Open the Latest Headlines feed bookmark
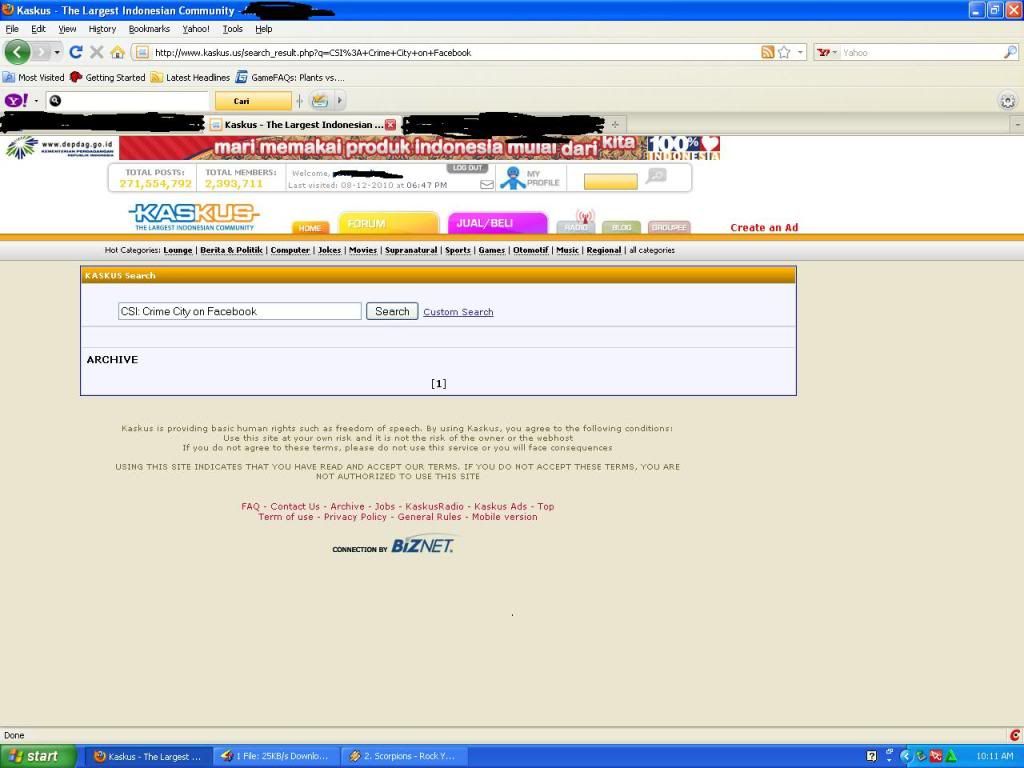The width and height of the screenshot is (1024, 768). [x=190, y=77]
